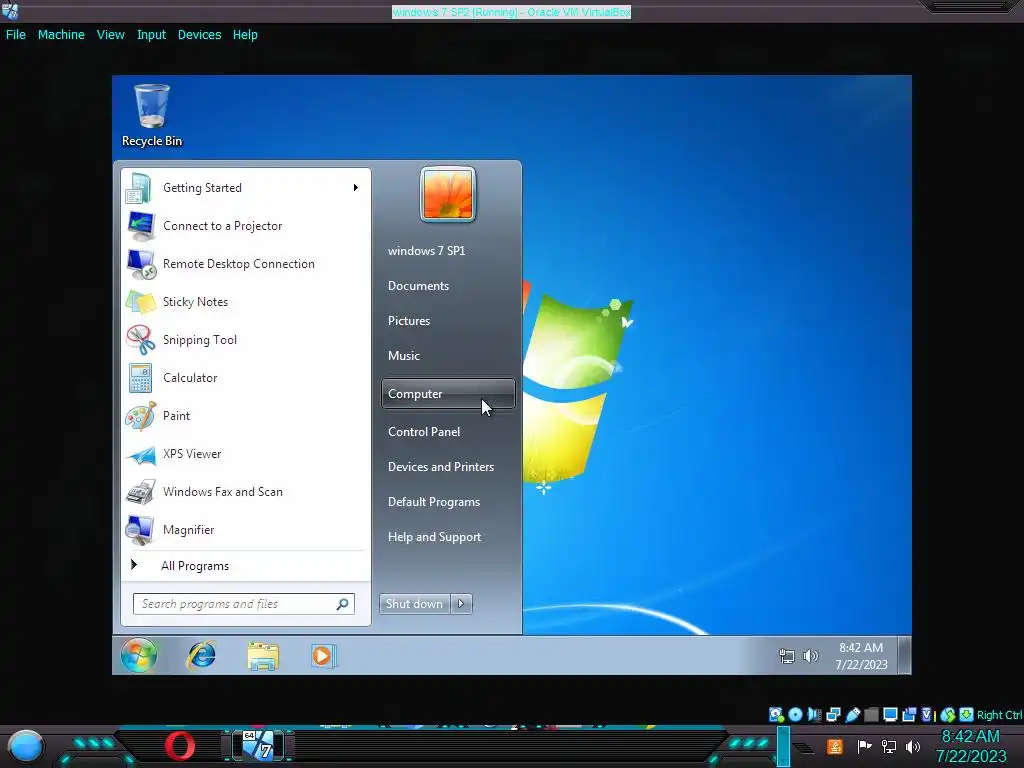Click VirtualBox recording status icon
Viewport: 1024px width, 768px height.
tap(909, 715)
